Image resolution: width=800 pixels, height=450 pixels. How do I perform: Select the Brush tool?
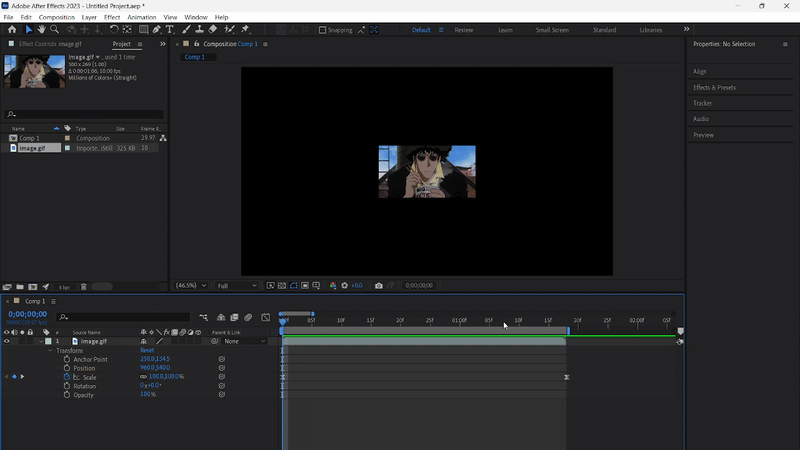186,30
